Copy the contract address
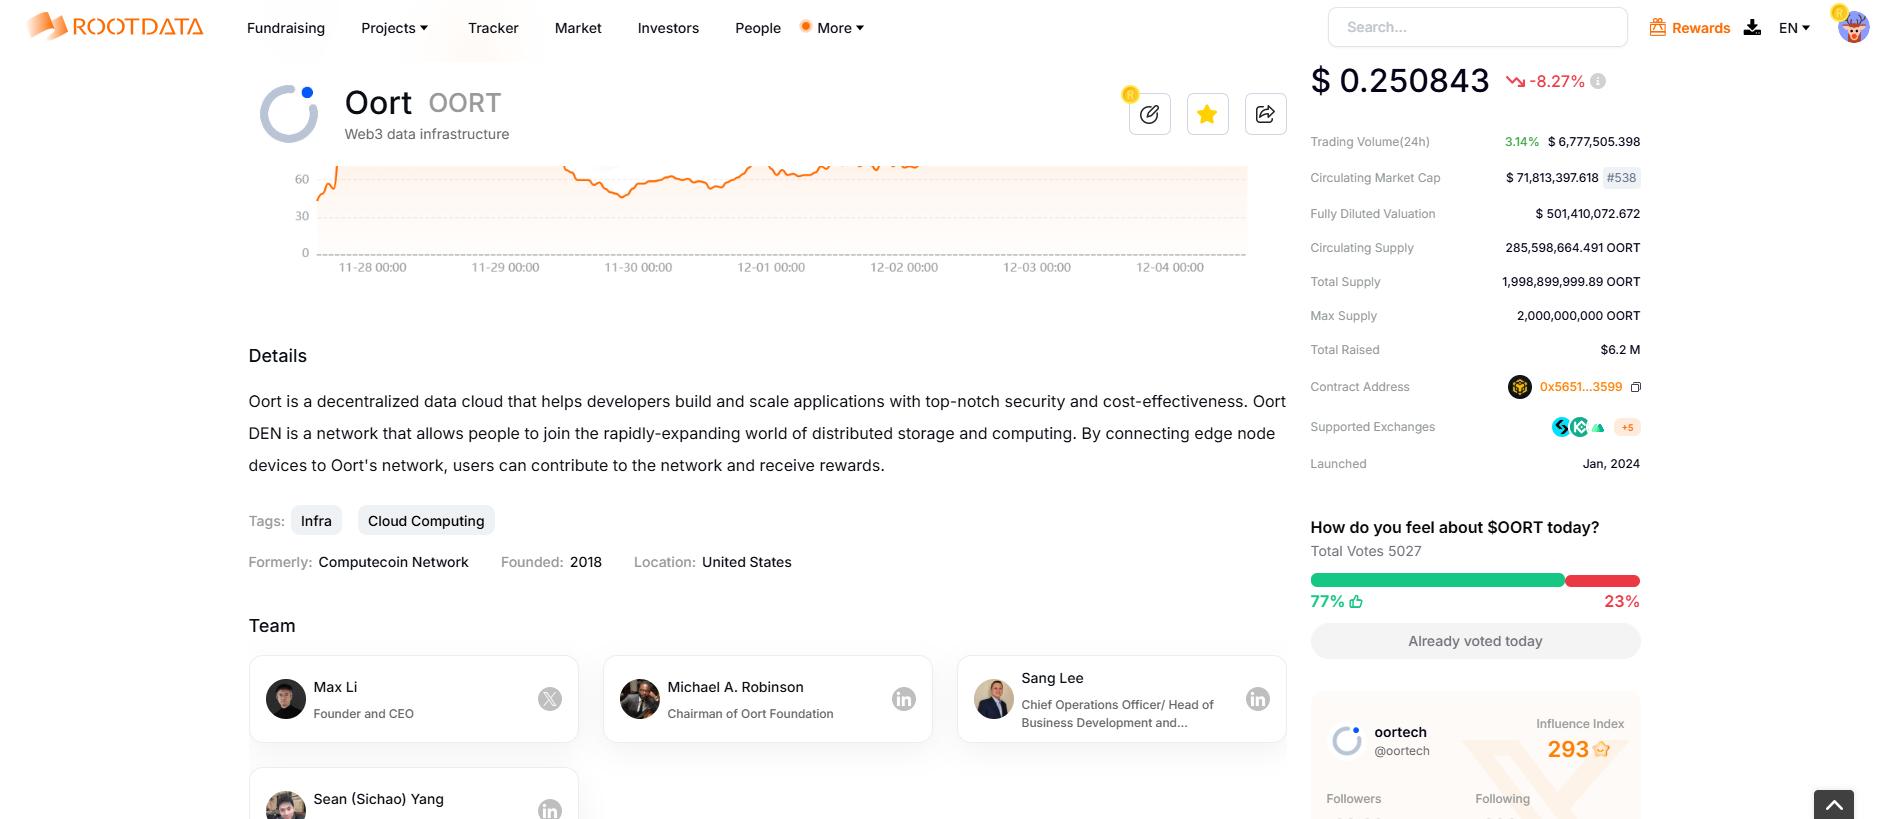This screenshot has width=1881, height=819. tap(1636, 387)
